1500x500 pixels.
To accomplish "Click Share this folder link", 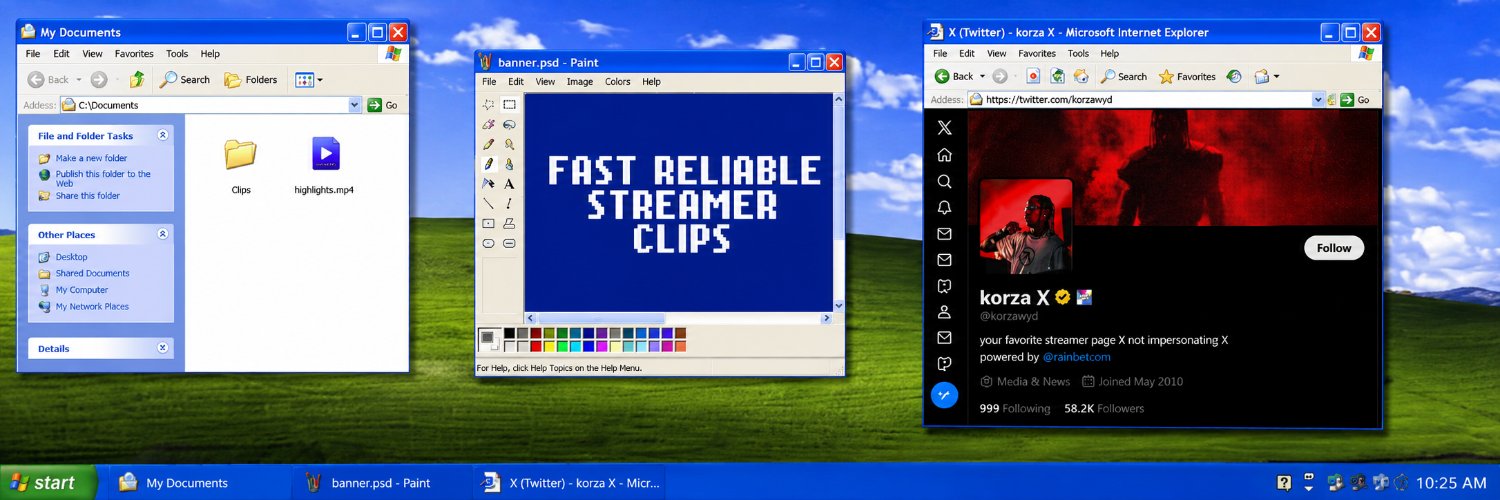I will point(87,196).
